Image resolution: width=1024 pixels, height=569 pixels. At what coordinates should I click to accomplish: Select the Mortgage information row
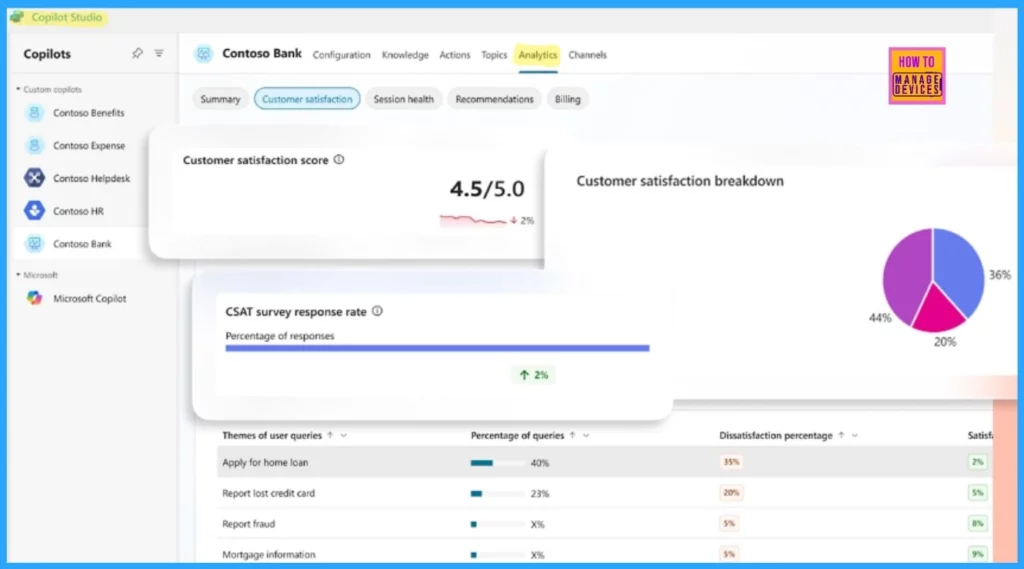pyautogui.click(x=604, y=554)
